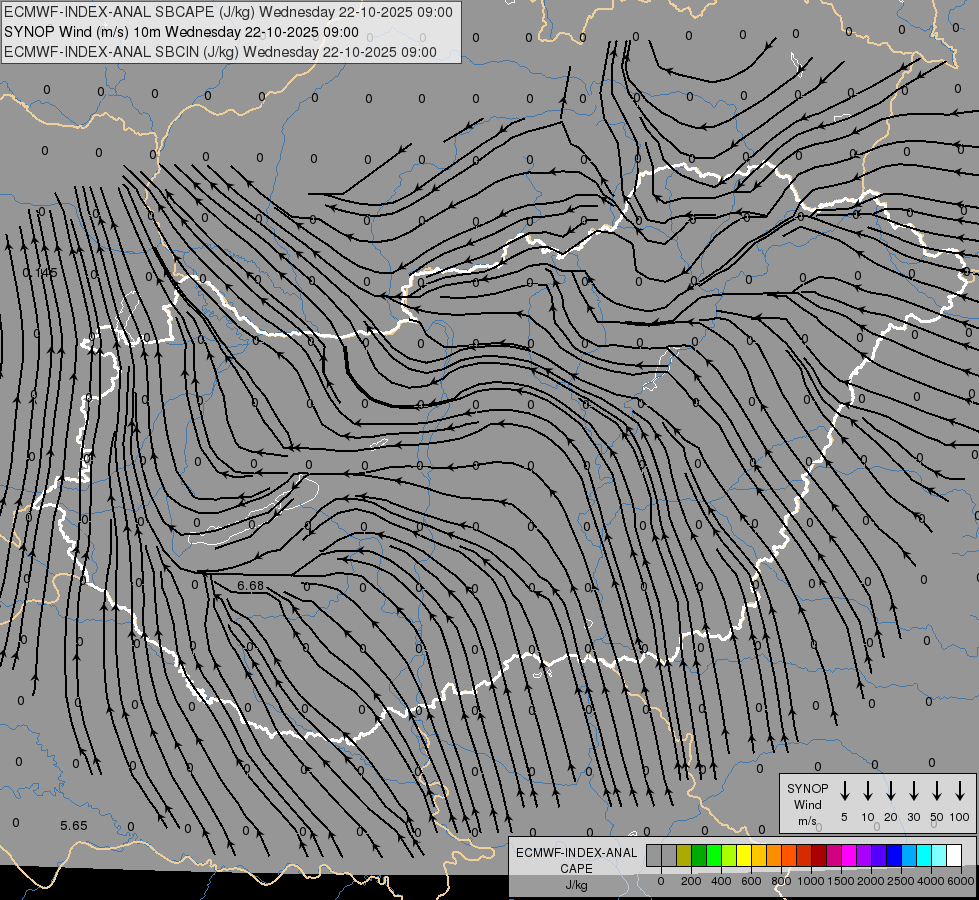Click the number 20 under wind arrow
The image size is (979, 900).
[891, 817]
